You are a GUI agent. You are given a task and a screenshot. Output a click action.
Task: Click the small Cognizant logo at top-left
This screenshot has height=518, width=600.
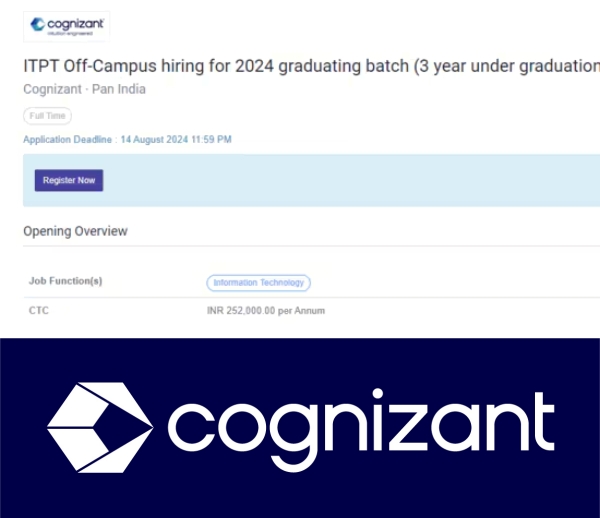pyautogui.click(x=66, y=24)
